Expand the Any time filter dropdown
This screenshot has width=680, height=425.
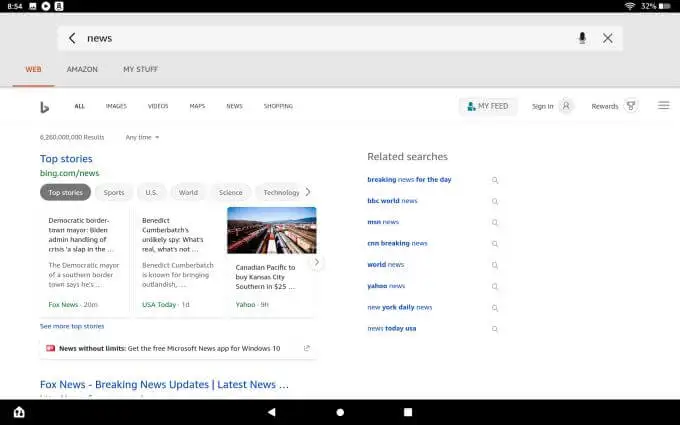click(142, 137)
